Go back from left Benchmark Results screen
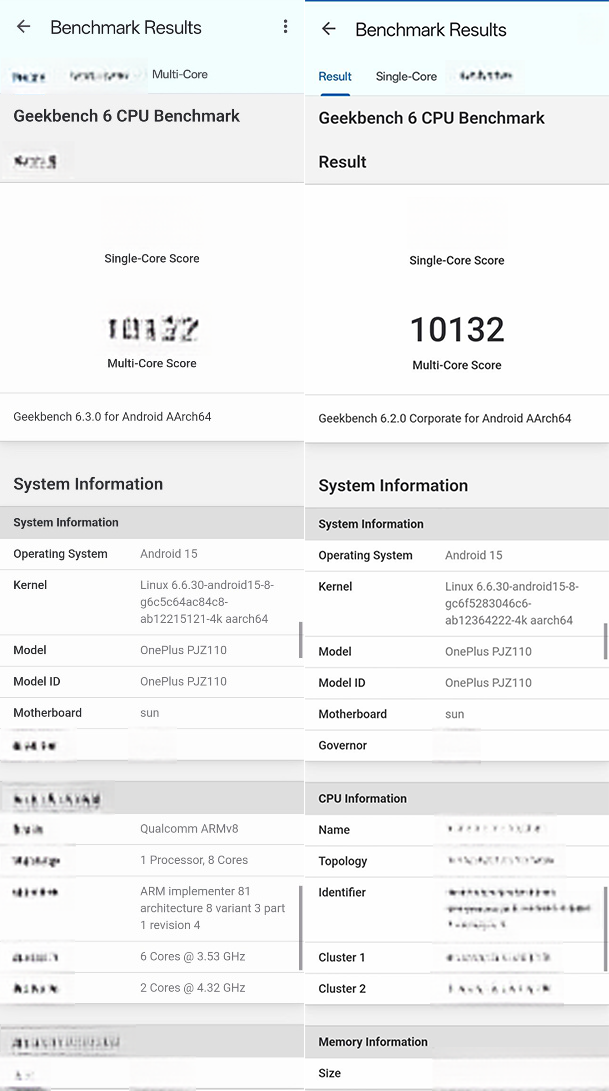This screenshot has height=1091, width=609. [24, 27]
